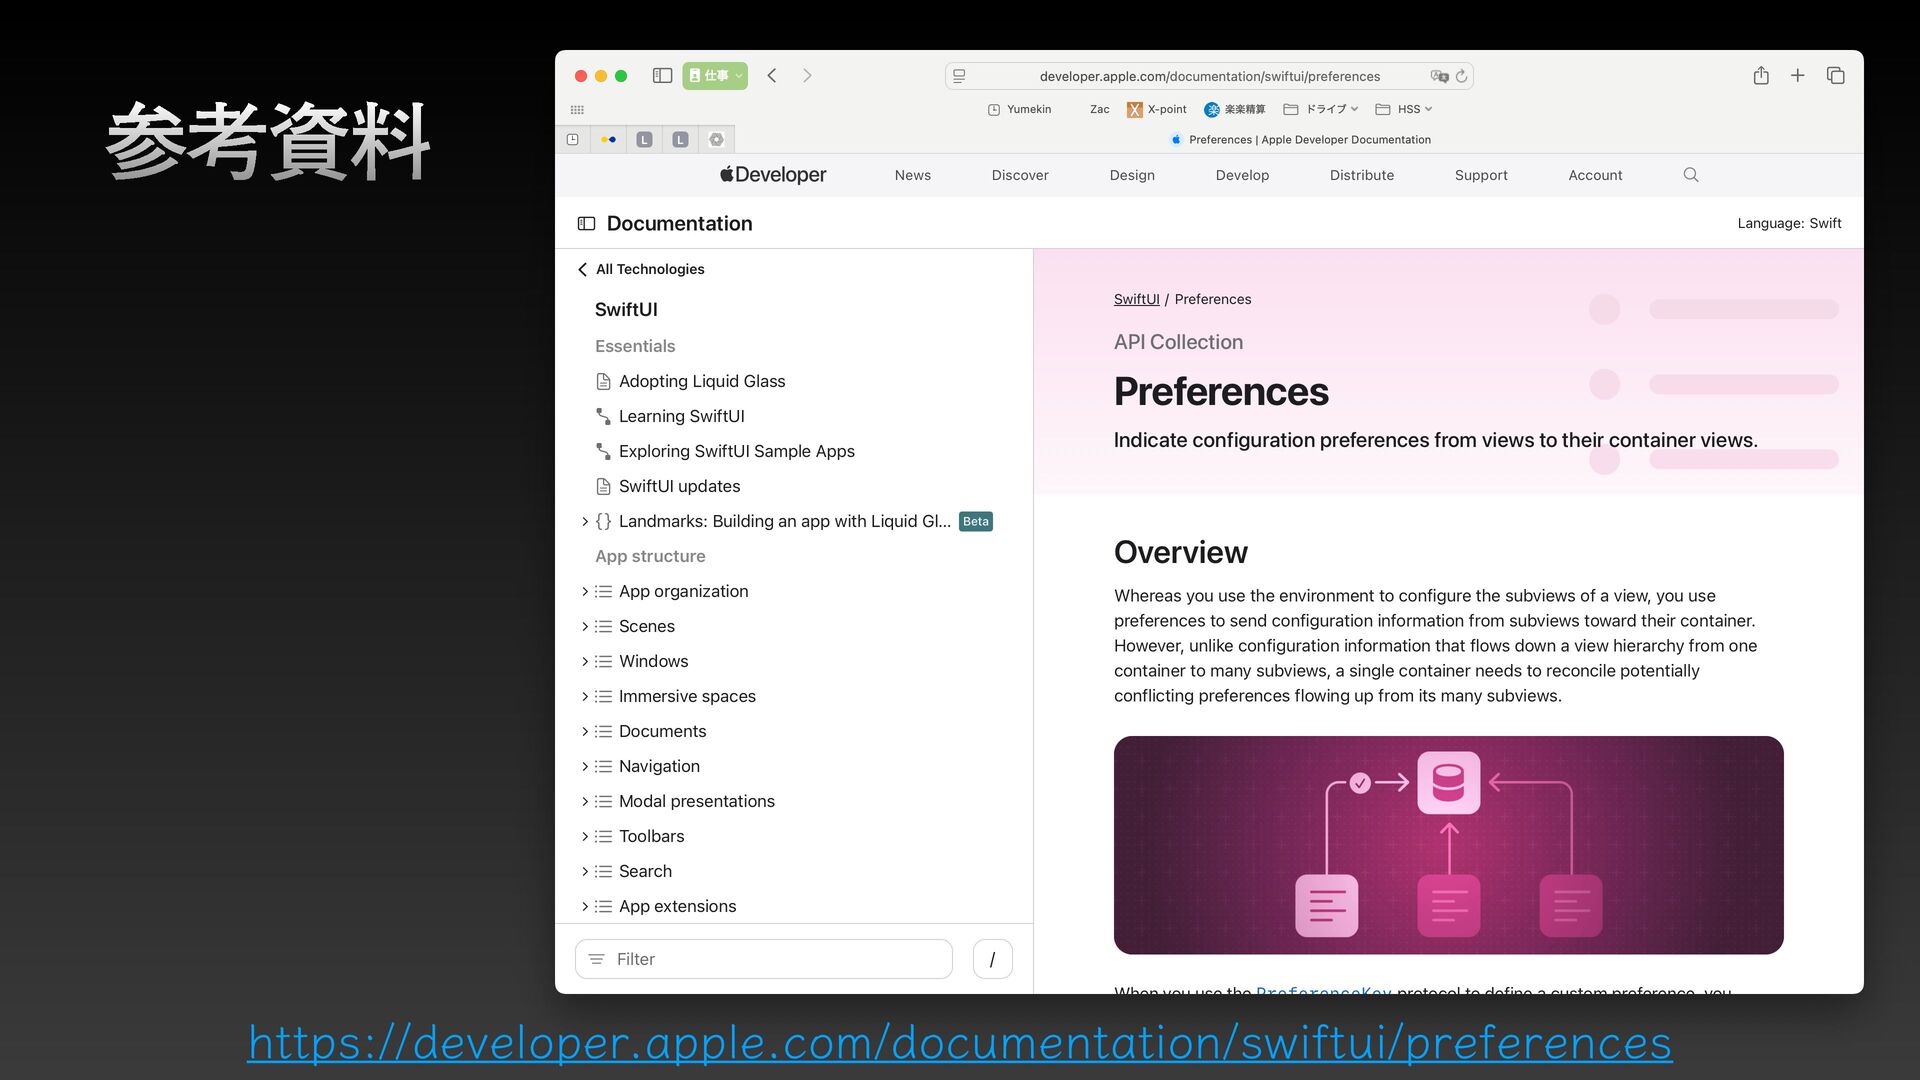Viewport: 1920px width, 1080px height.
Task: Expand App organization section
Action: pyautogui.click(x=585, y=591)
